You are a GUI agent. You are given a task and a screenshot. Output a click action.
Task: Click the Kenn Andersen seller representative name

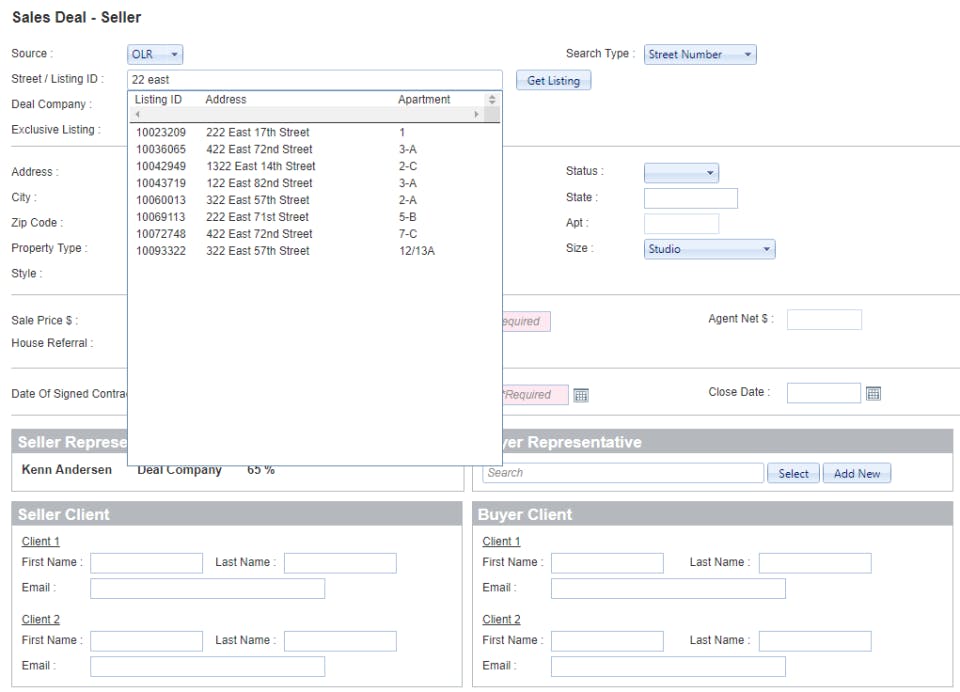click(67, 470)
